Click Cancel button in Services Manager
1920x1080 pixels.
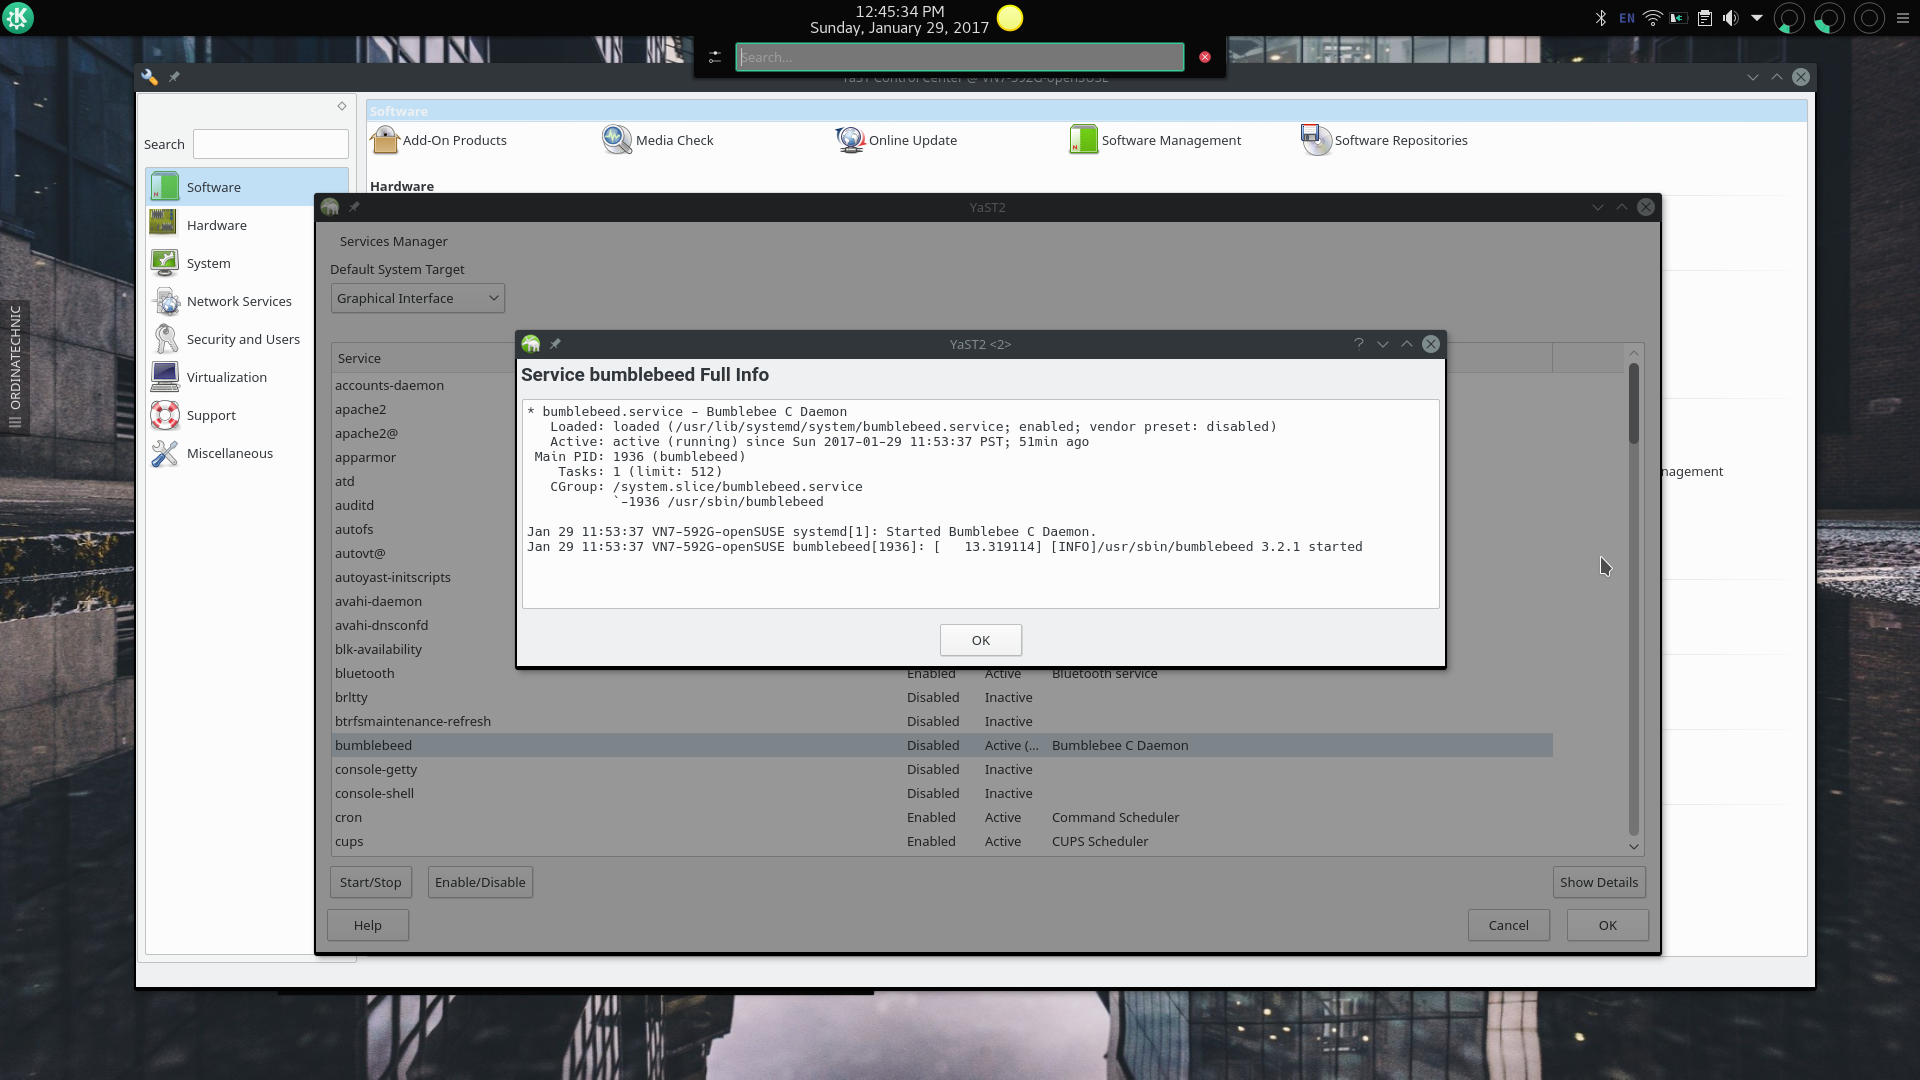click(x=1509, y=925)
